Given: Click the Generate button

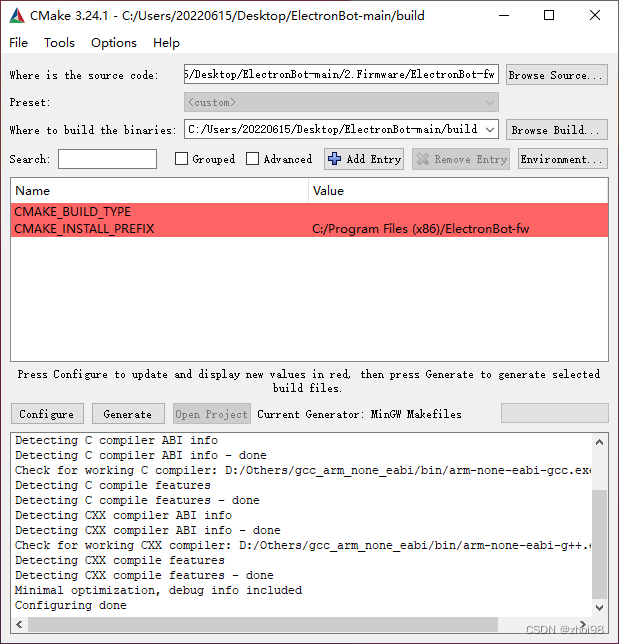Looking at the screenshot, I should coord(128,414).
